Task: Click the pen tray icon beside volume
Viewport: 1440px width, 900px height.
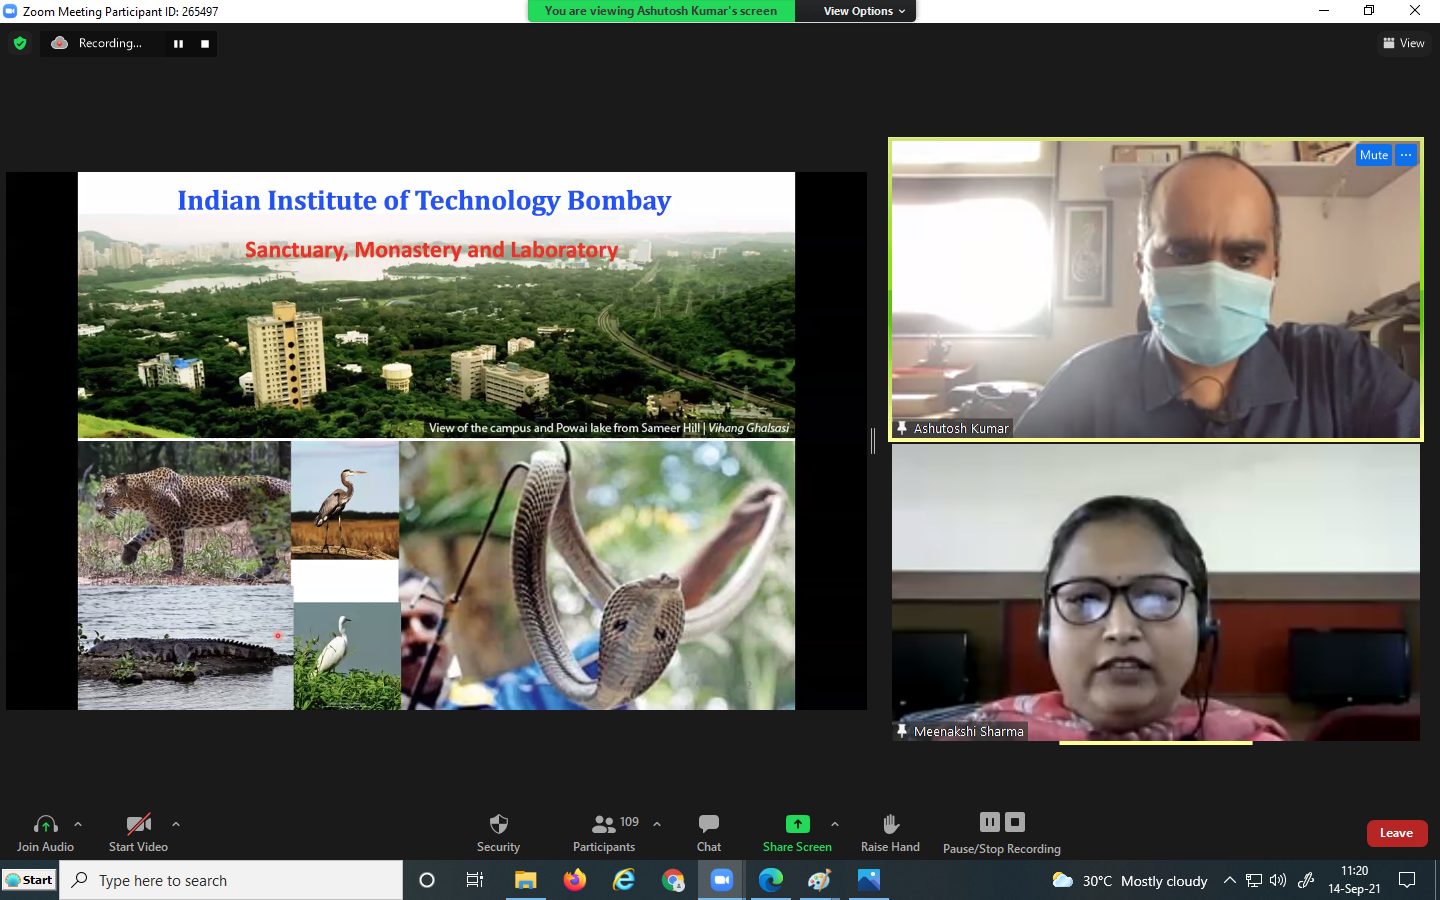Action: point(1306,880)
